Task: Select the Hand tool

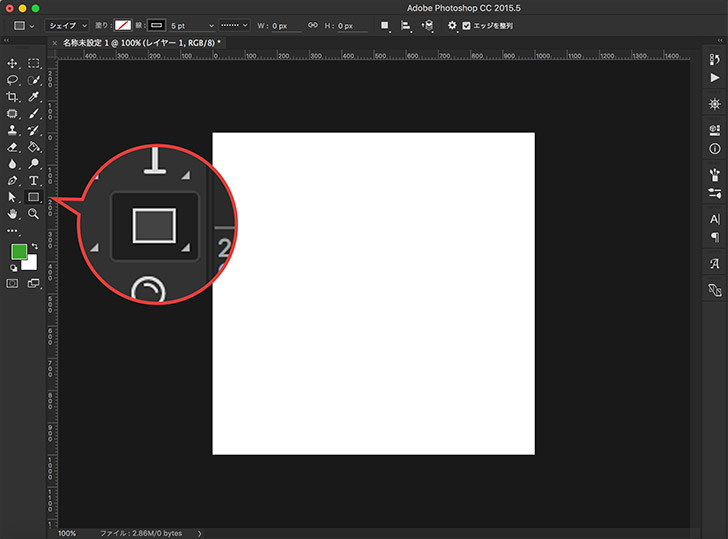Action: click(12, 214)
